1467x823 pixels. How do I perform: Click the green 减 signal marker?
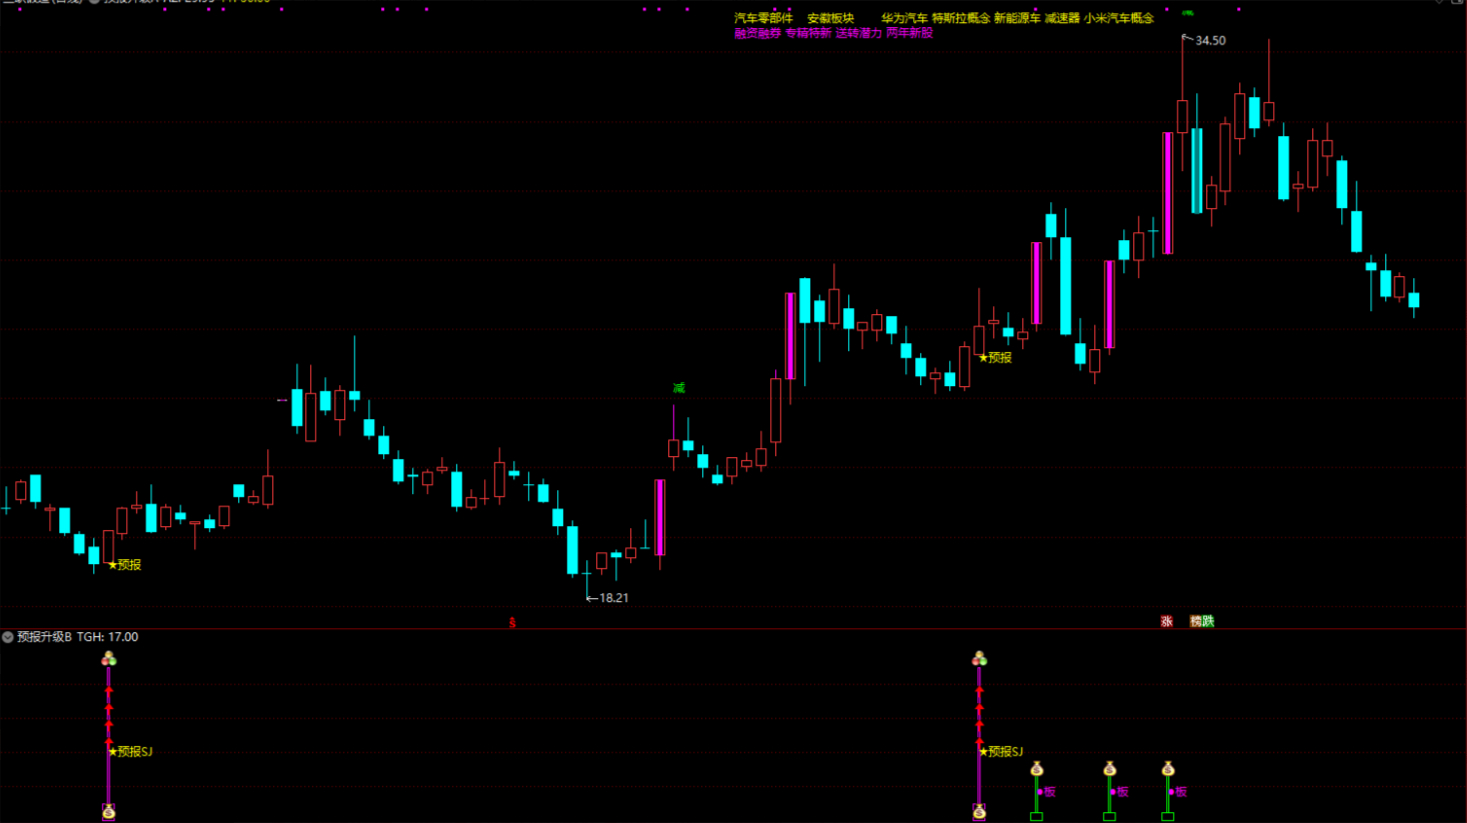[x=679, y=388]
